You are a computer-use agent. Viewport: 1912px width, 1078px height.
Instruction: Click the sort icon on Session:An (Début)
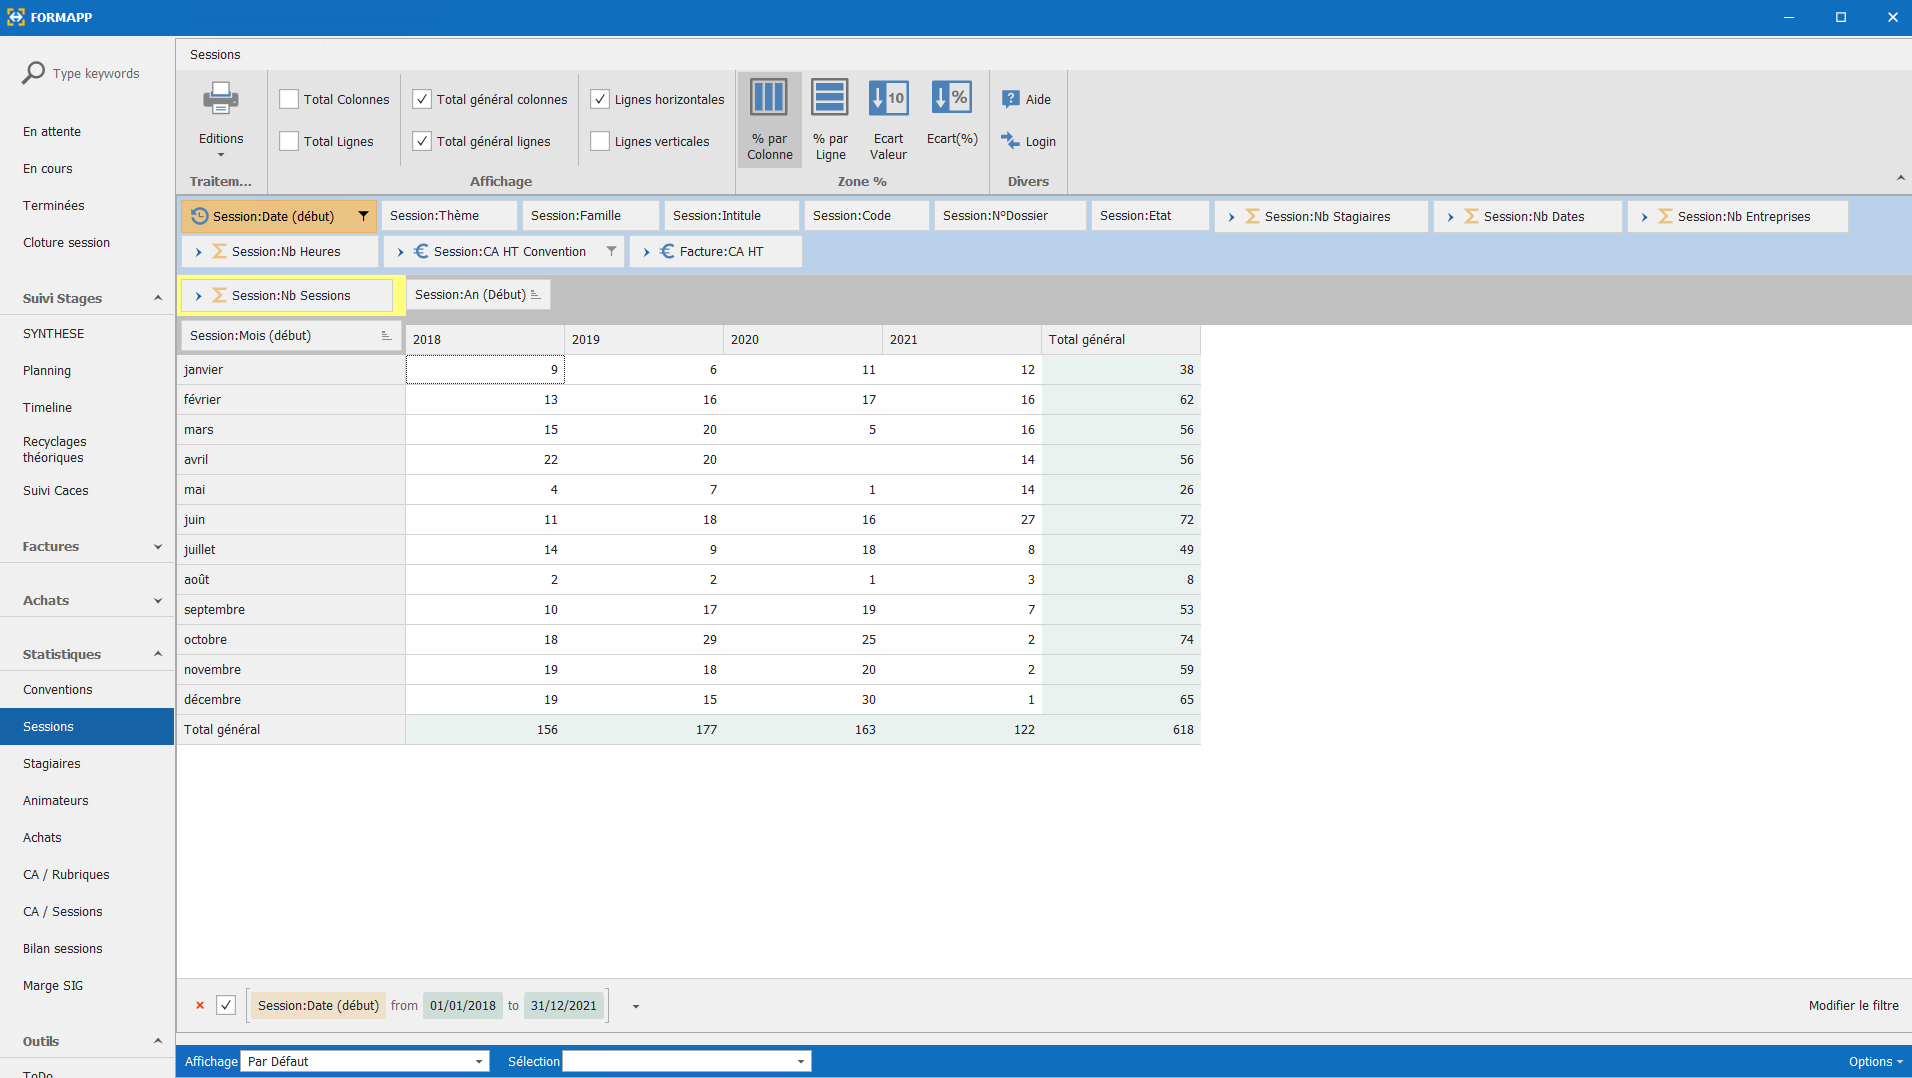click(x=536, y=295)
